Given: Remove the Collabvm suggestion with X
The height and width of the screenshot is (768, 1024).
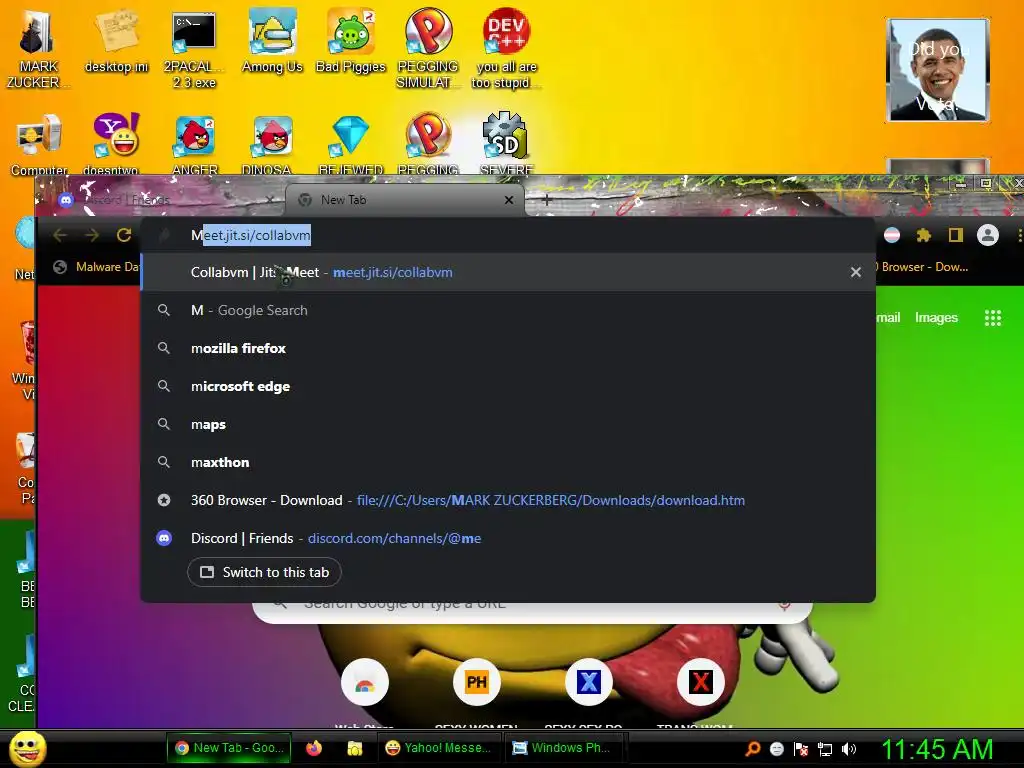Looking at the screenshot, I should 856,272.
